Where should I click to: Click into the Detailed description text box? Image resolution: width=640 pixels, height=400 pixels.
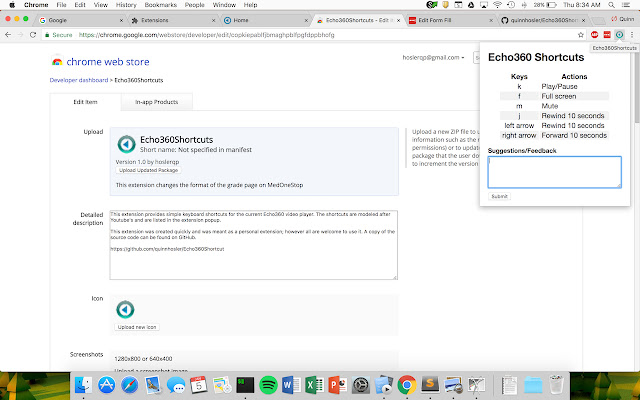click(253, 245)
